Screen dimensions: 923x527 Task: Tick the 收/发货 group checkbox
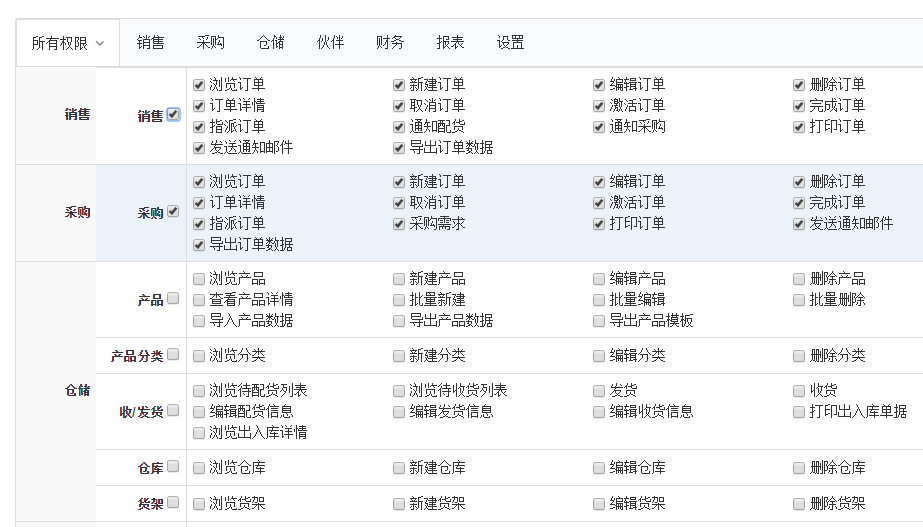(174, 410)
